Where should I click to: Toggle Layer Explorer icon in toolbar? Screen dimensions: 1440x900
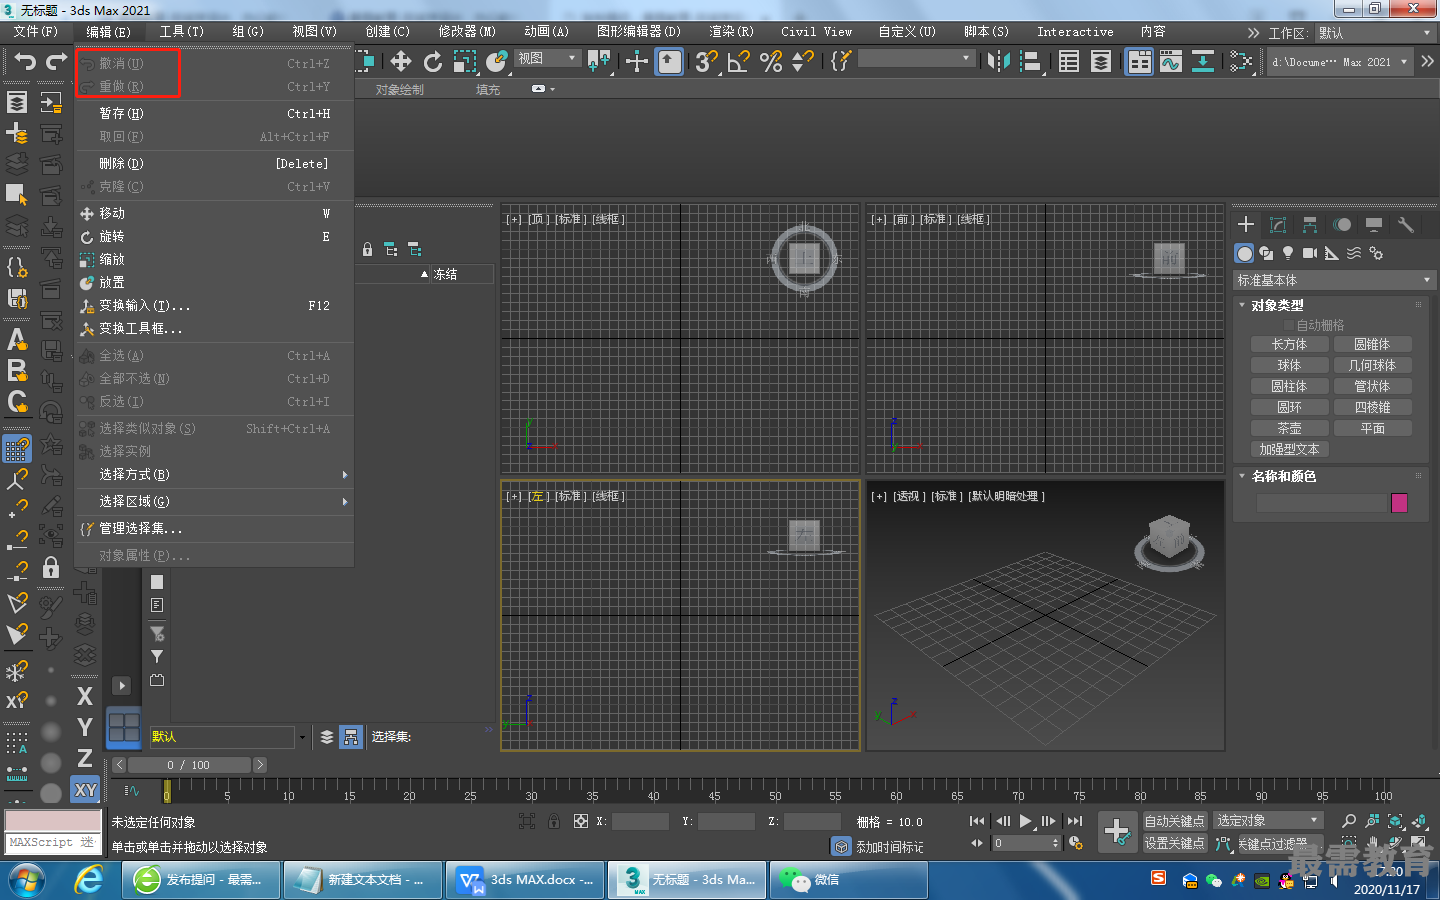1101,62
